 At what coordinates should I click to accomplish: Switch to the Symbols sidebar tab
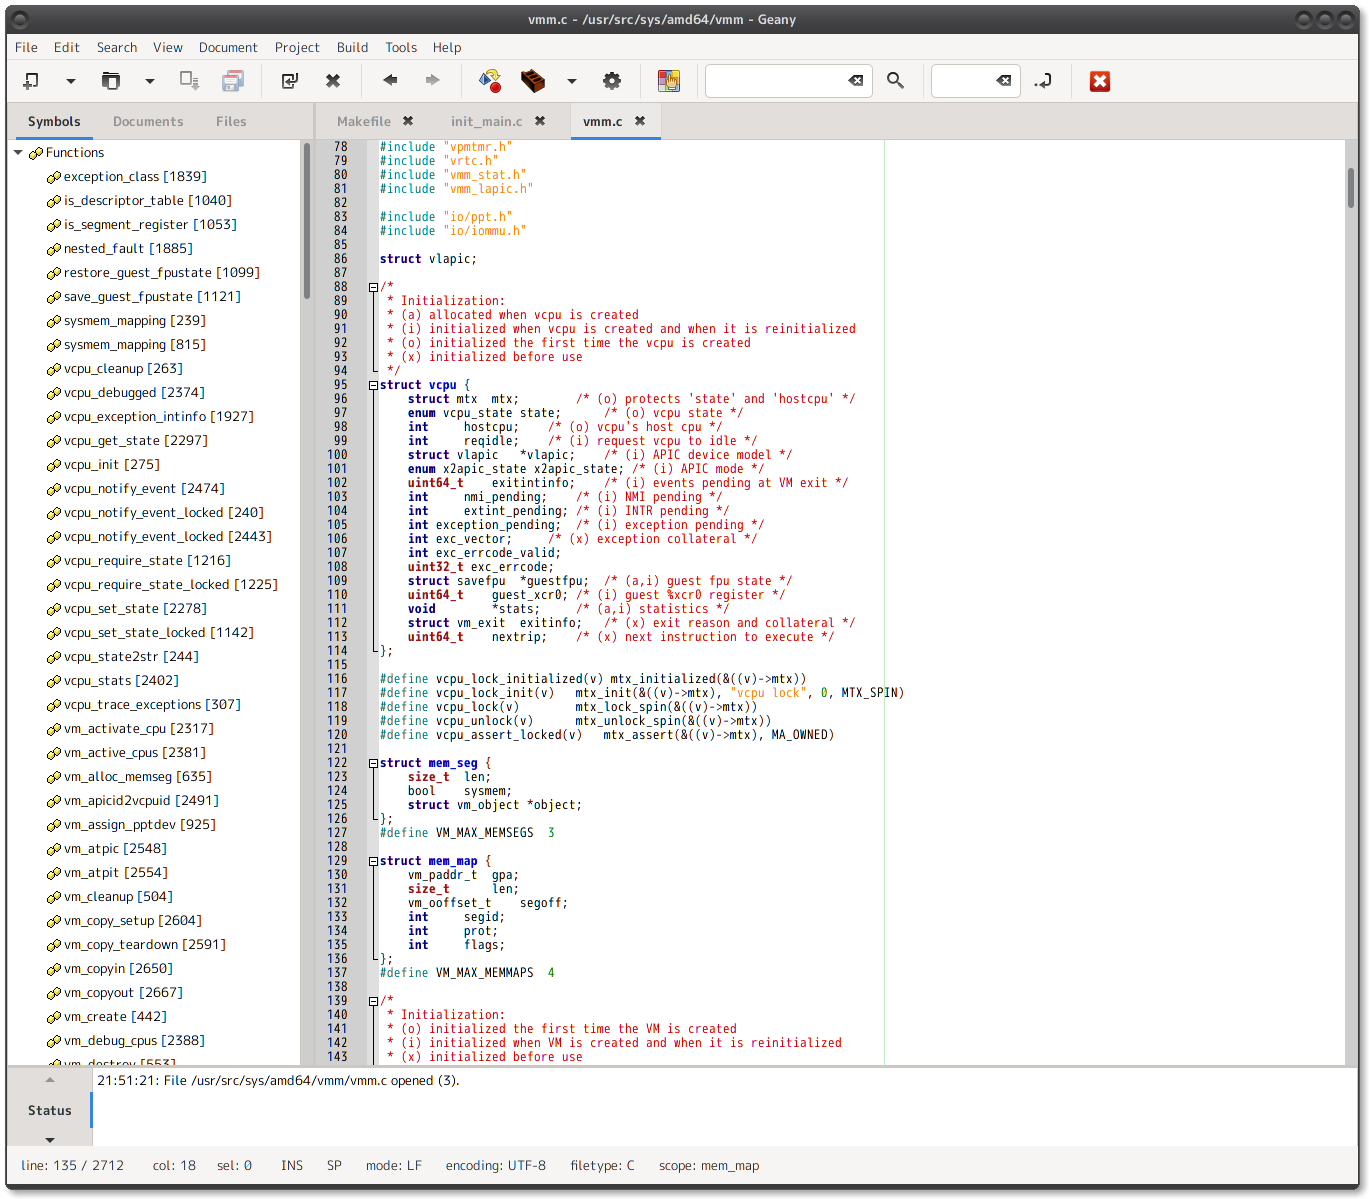click(54, 121)
